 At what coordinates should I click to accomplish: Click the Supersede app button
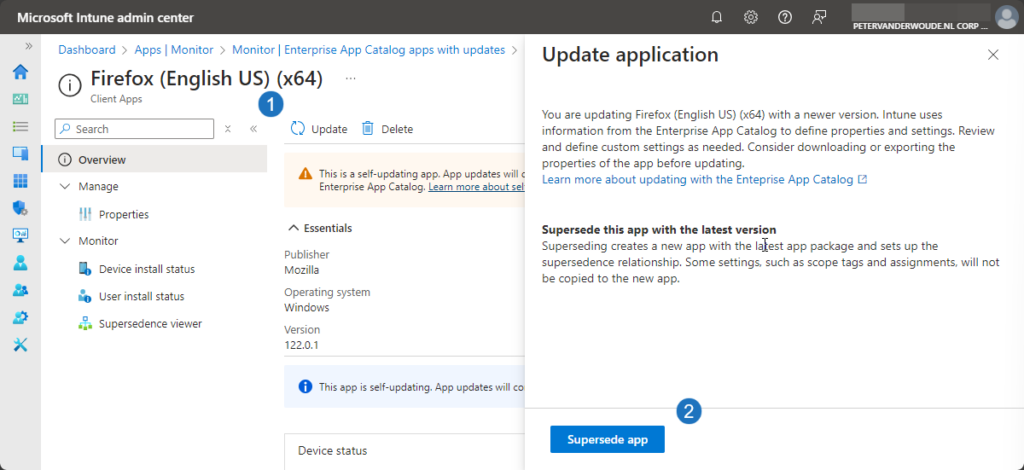607,439
